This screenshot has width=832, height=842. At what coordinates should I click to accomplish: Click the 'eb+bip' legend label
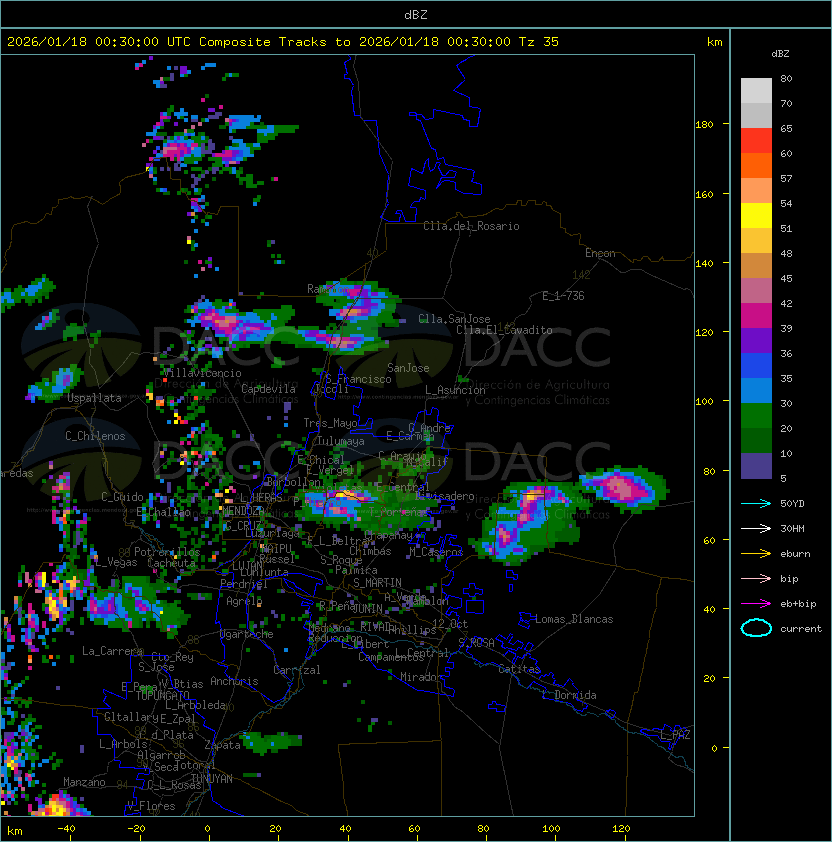tap(798, 604)
